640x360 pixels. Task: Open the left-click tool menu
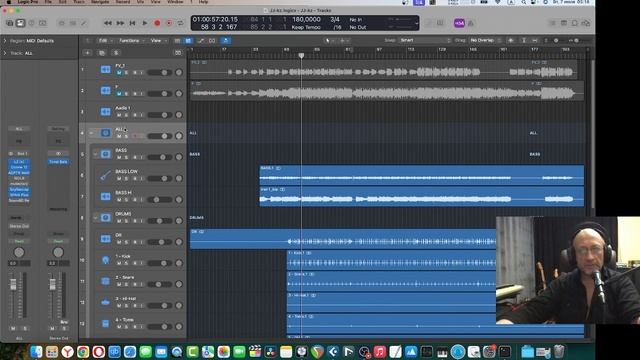329,40
